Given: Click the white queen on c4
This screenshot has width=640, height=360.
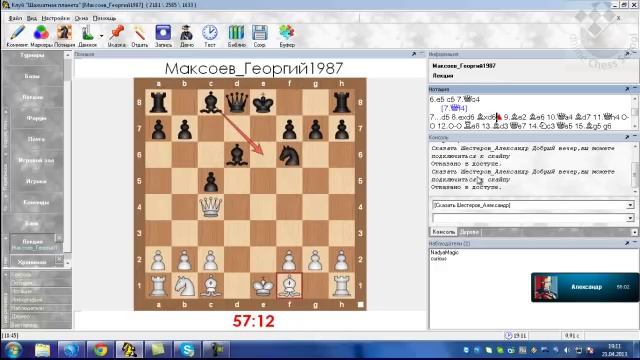Looking at the screenshot, I should point(211,207).
